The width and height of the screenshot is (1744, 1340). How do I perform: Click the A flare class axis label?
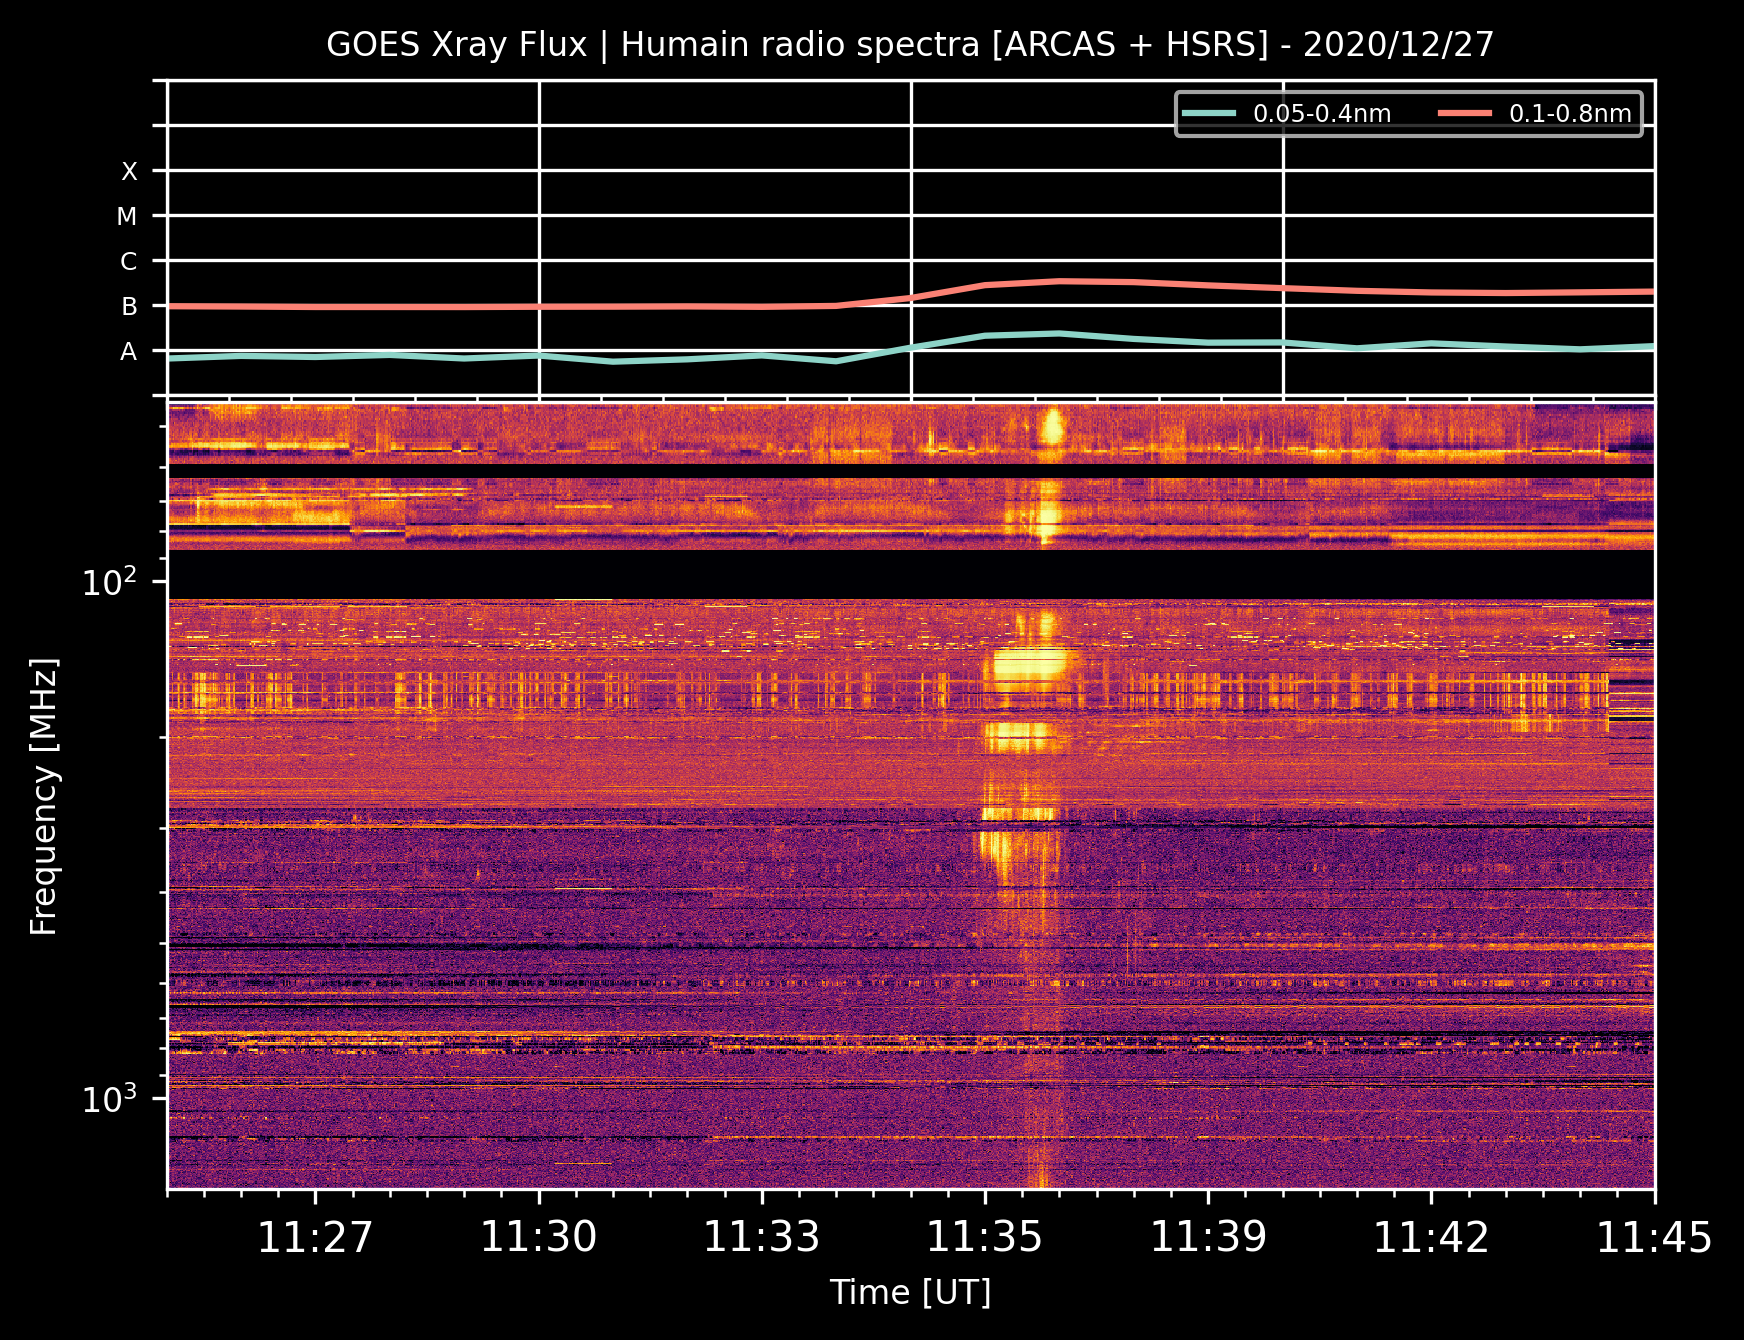[x=129, y=352]
